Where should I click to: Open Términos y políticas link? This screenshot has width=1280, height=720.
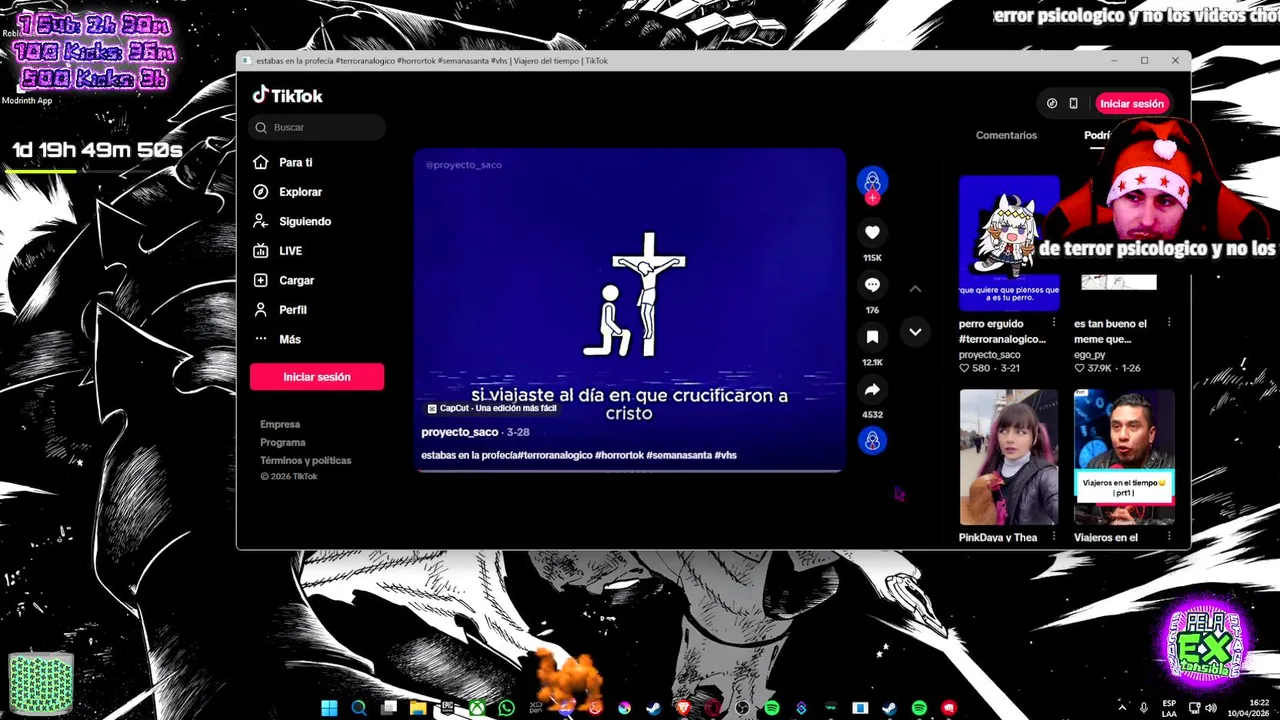[306, 460]
